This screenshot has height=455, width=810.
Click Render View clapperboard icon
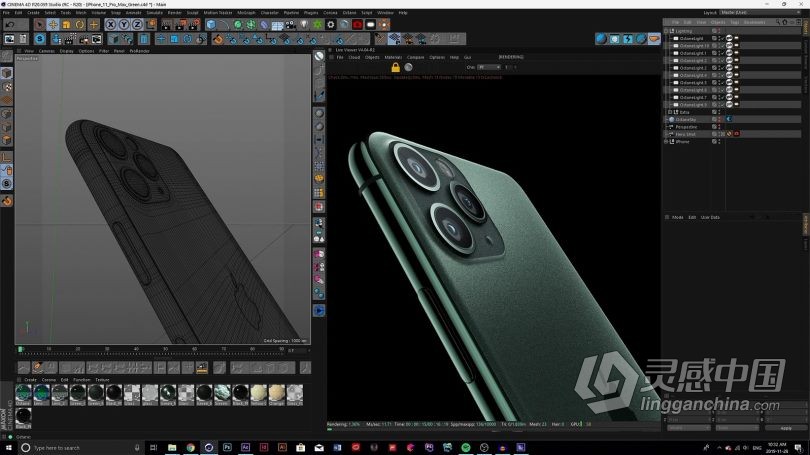pyautogui.click(x=167, y=24)
